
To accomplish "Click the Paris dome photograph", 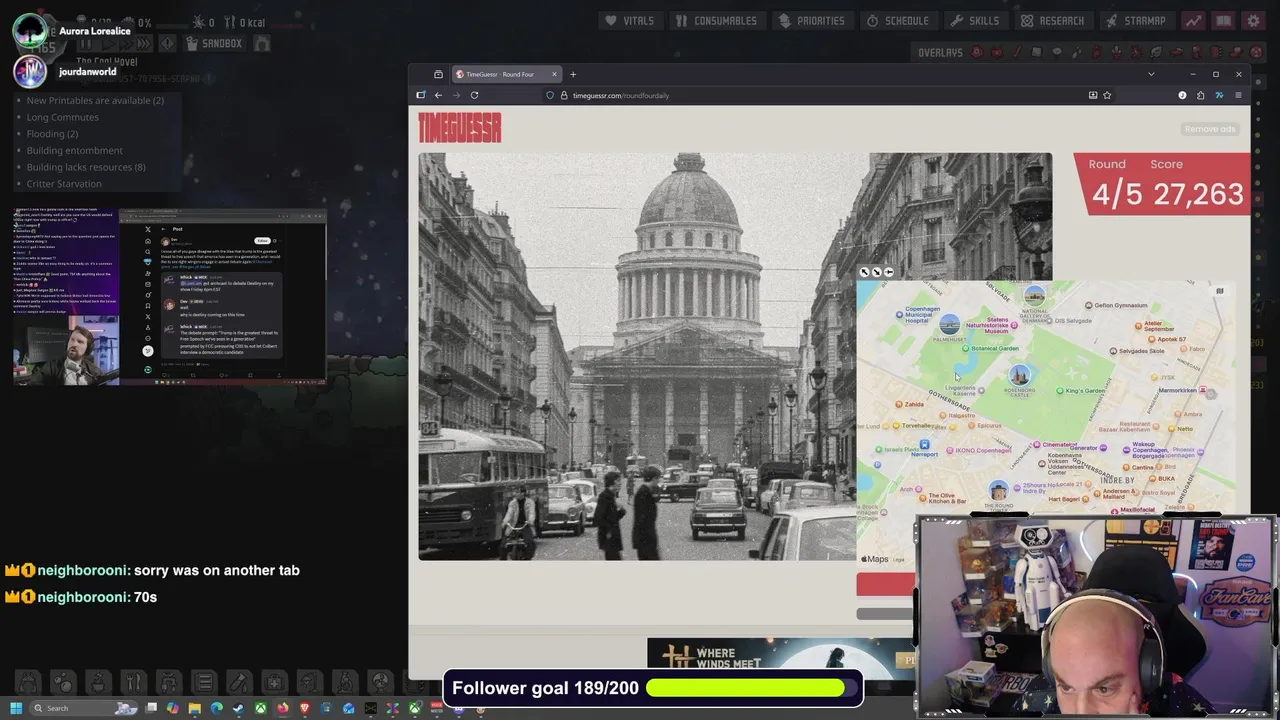I will pos(637,356).
